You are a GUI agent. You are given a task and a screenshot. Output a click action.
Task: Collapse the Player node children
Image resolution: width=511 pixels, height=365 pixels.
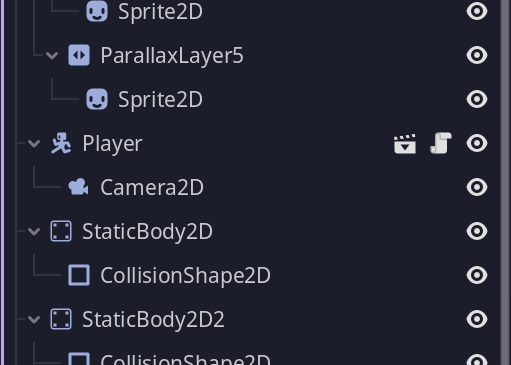click(34, 144)
